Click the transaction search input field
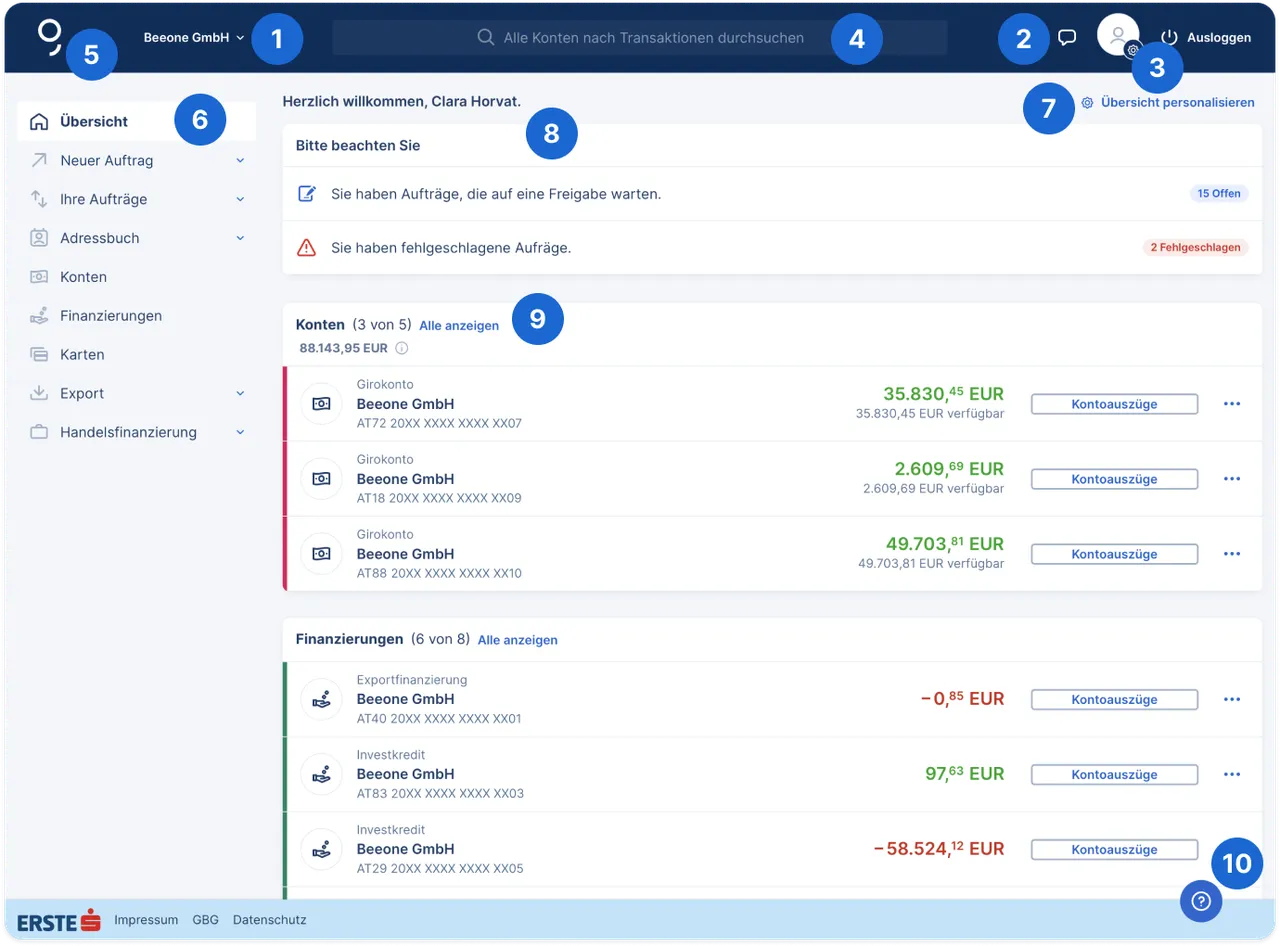This screenshot has width=1280, height=946. tap(640, 38)
